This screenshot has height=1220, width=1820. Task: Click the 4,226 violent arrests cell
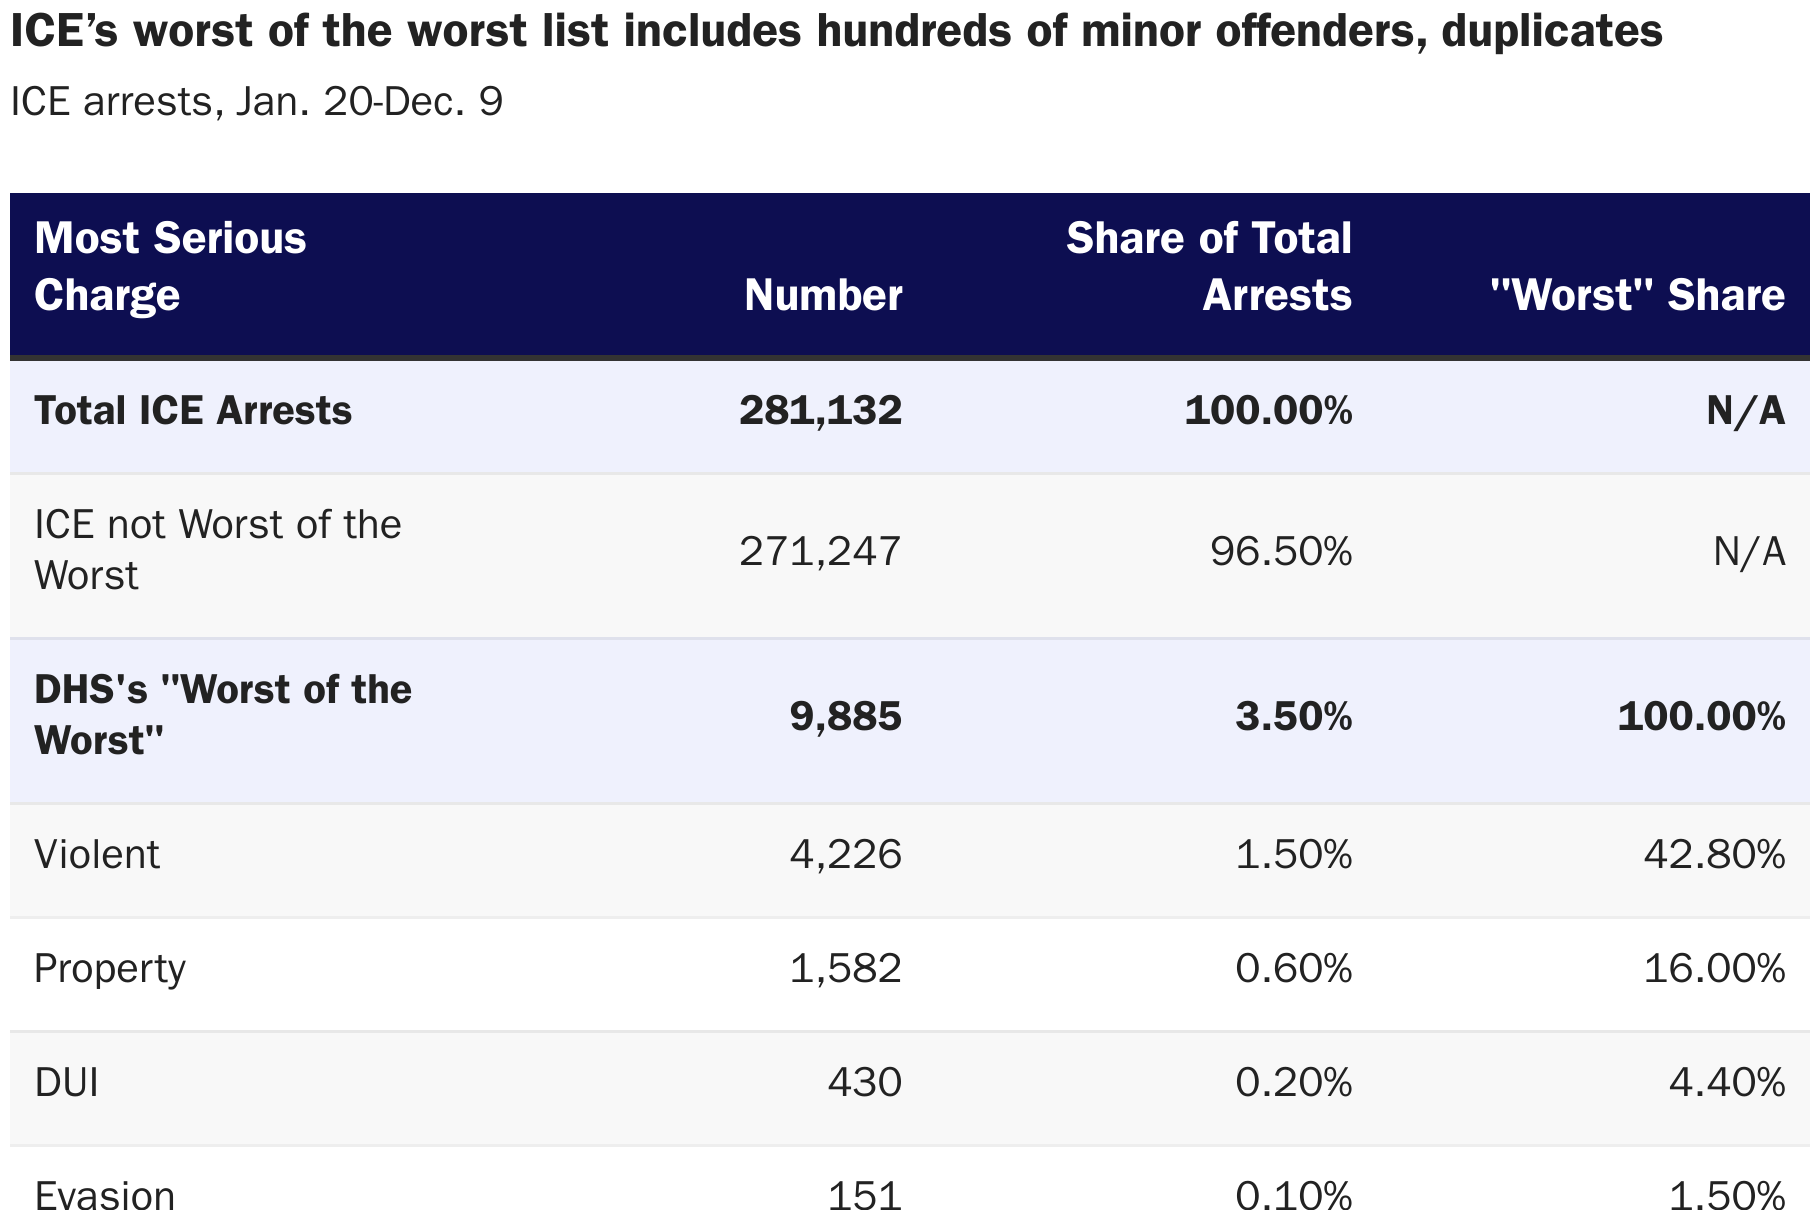[846, 855]
